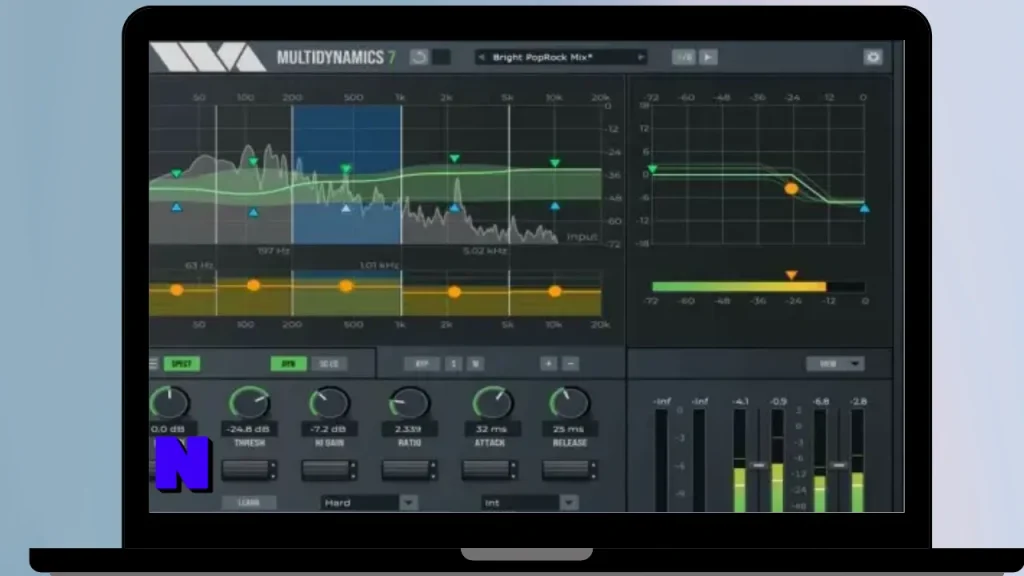Click the 197 Hz crossover label

click(274, 251)
